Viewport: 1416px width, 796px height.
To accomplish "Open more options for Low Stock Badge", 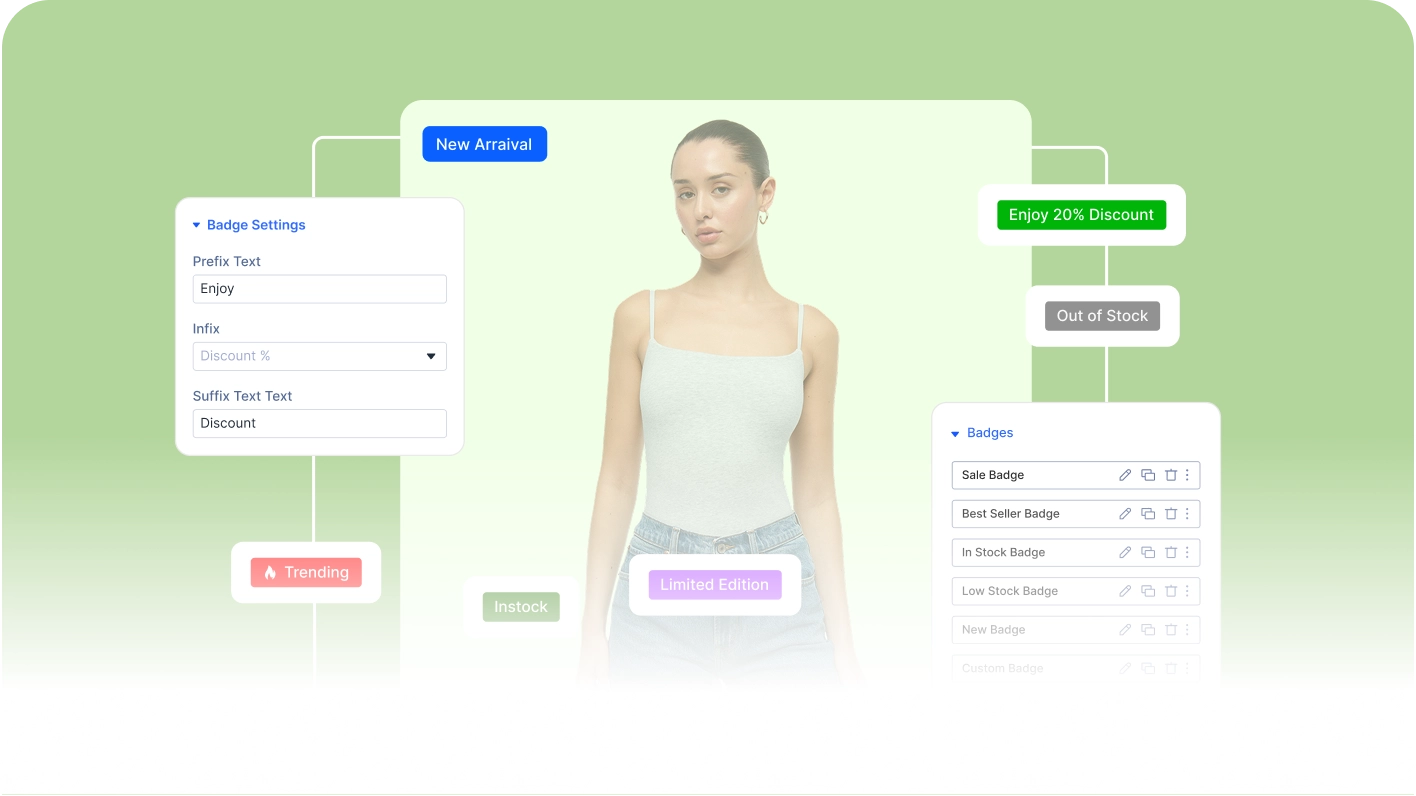I will tap(1187, 591).
